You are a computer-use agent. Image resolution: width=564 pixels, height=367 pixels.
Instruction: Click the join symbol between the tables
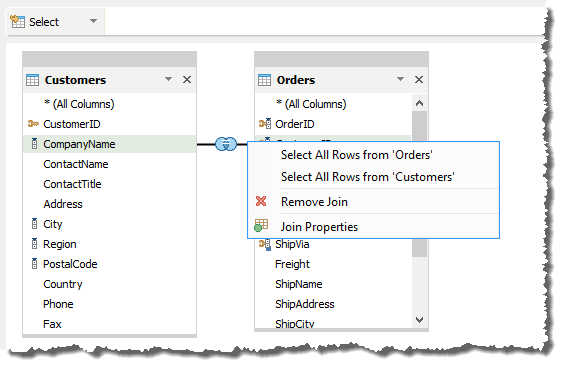[226, 144]
